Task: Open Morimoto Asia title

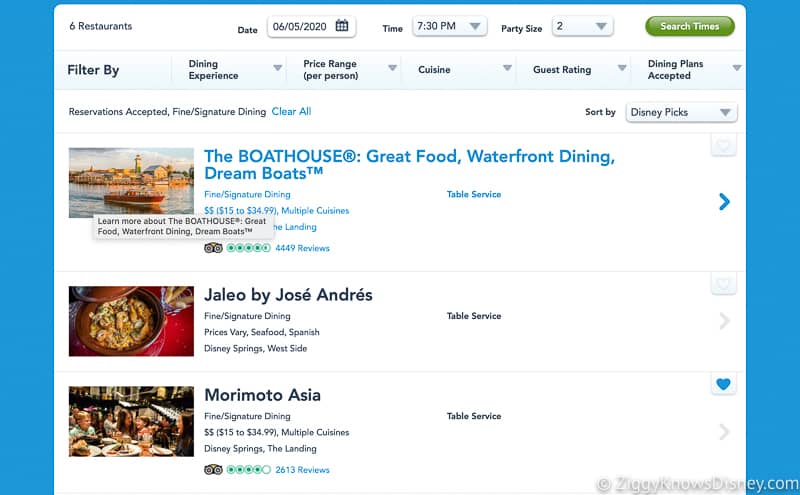Action: coord(262,394)
